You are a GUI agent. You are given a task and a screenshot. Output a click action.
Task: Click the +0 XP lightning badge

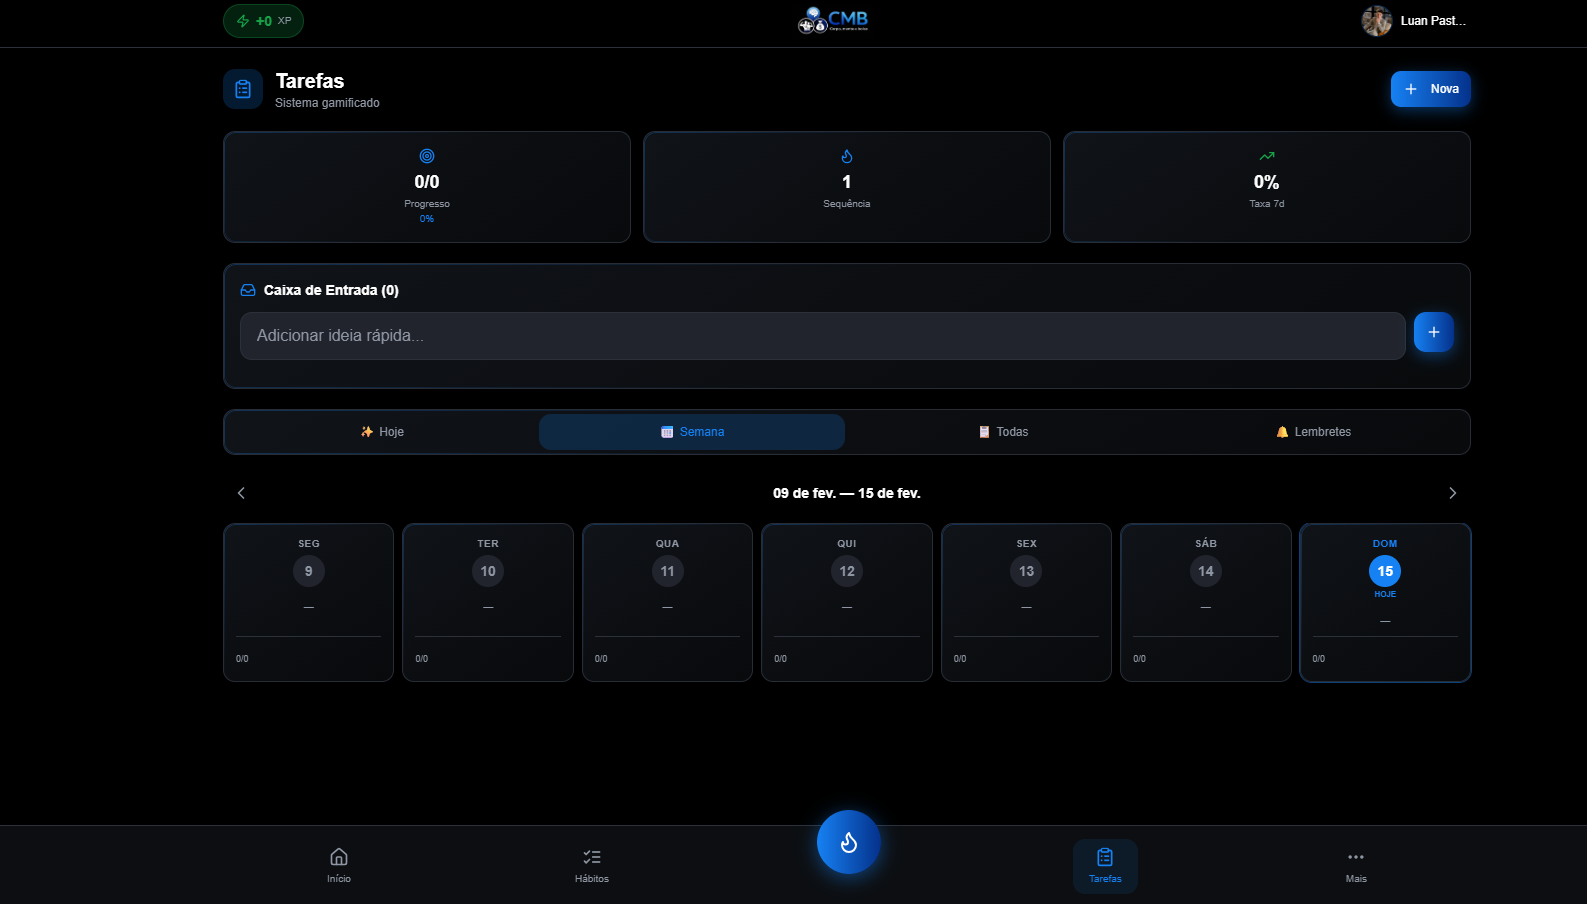click(263, 21)
